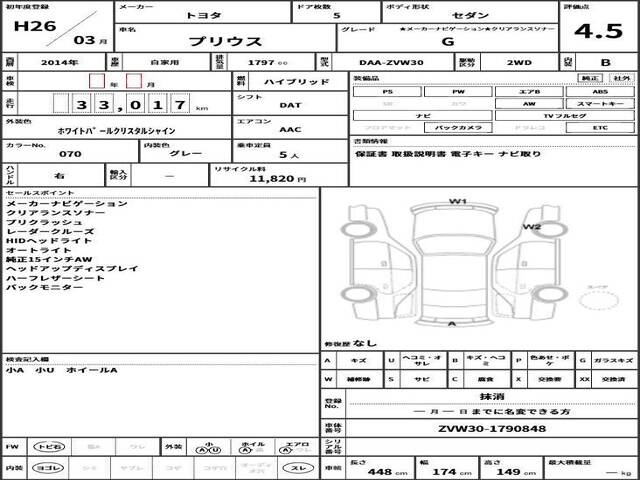Click the W1 mark on car diagram
Image resolution: width=640 pixels, height=480 pixels.
[458, 201]
